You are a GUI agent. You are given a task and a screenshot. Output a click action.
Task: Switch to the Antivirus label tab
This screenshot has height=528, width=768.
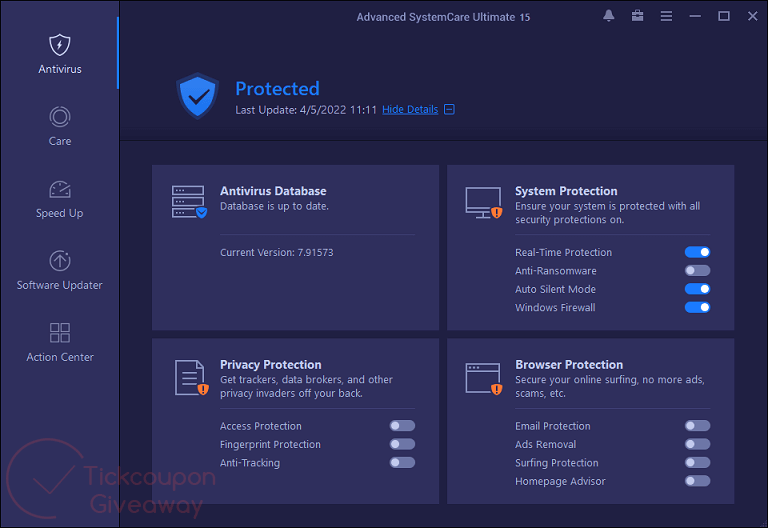[x=60, y=69]
